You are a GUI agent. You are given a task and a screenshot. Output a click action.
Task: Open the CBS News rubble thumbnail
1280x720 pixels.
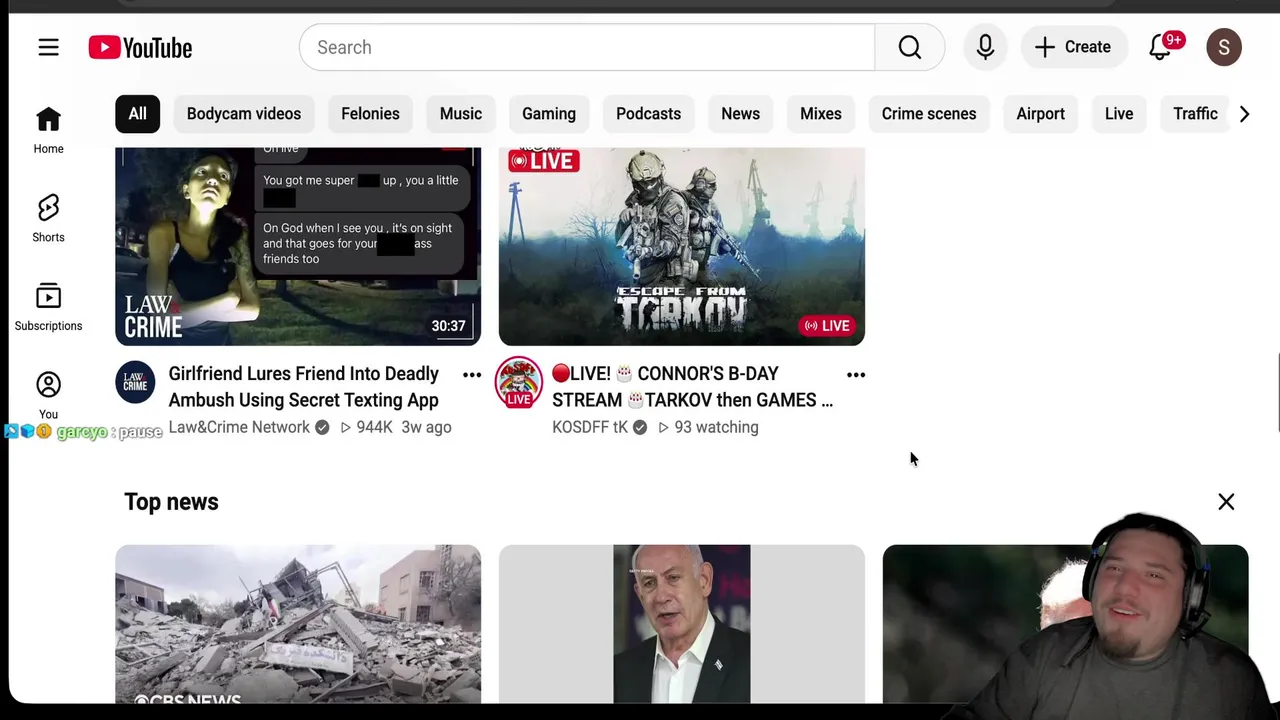point(298,624)
